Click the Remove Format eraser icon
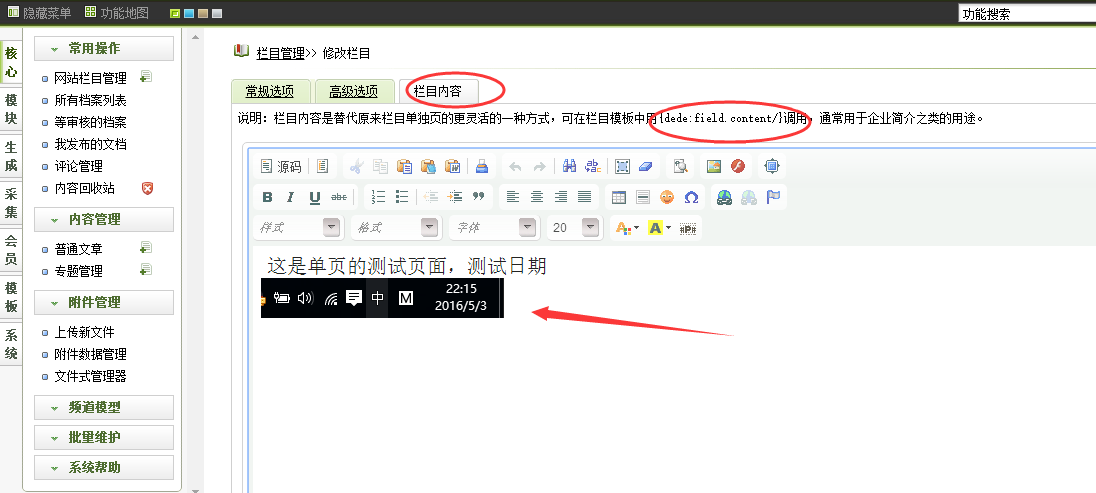 [x=646, y=166]
